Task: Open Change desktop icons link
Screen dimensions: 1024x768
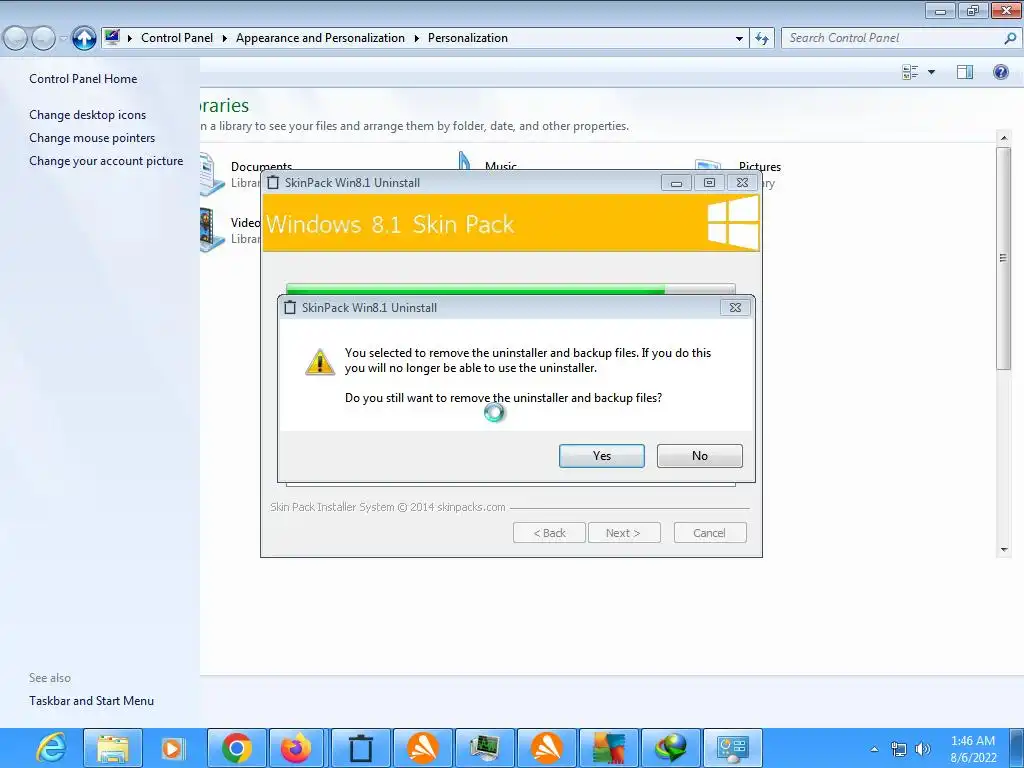Action: tap(88, 115)
